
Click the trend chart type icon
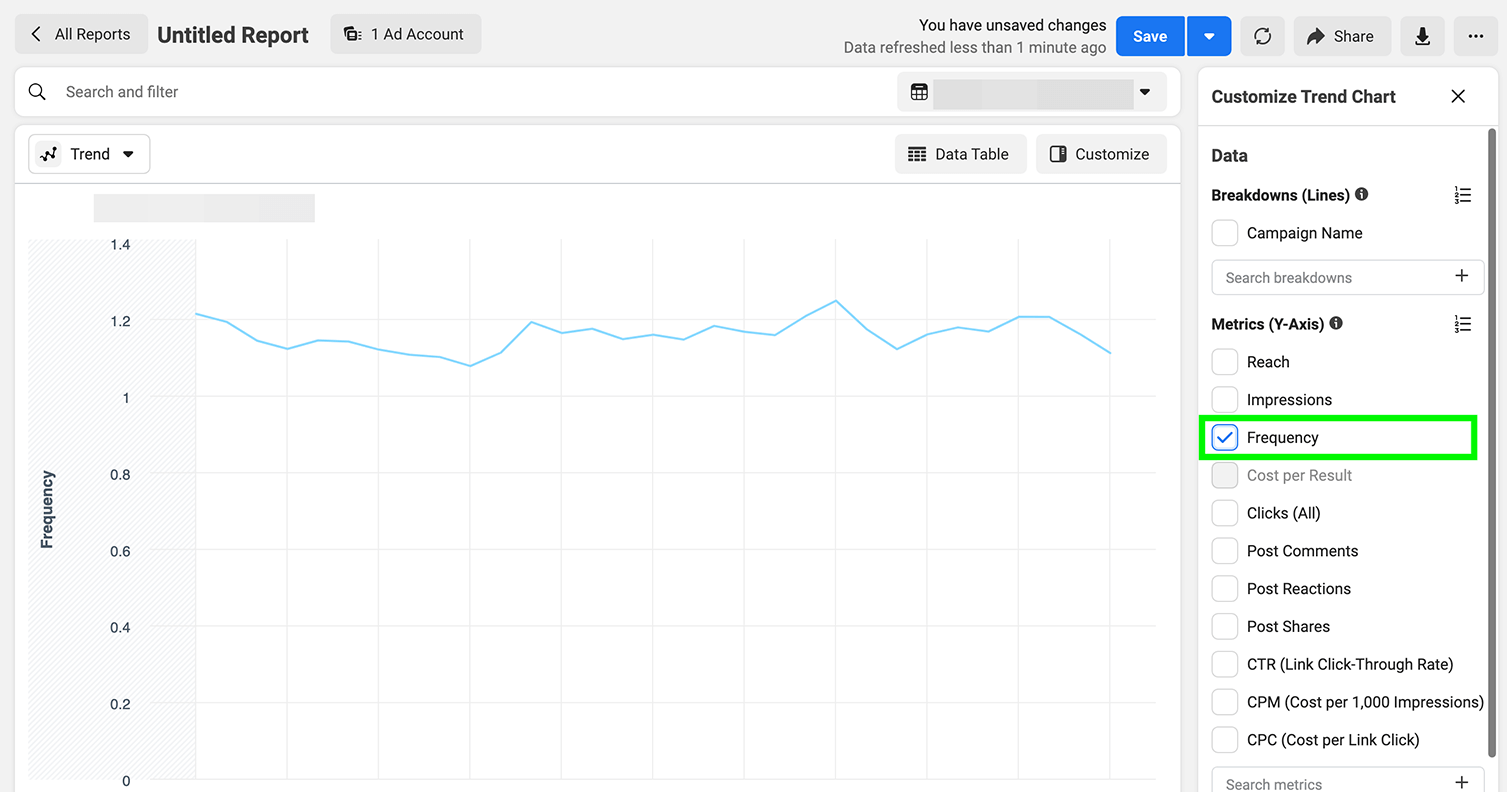(49, 154)
